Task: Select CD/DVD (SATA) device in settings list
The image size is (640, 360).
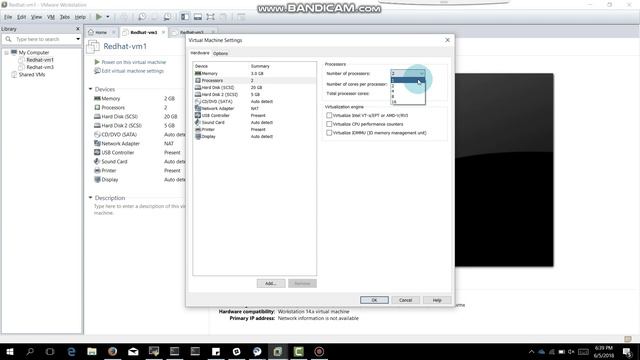Action: tap(254, 101)
